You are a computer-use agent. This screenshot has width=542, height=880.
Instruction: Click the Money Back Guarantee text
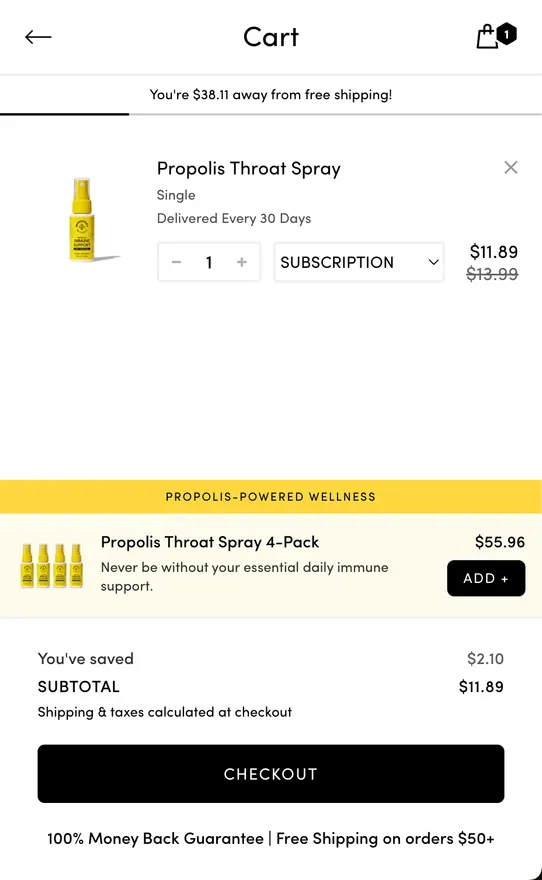[x=155, y=838]
